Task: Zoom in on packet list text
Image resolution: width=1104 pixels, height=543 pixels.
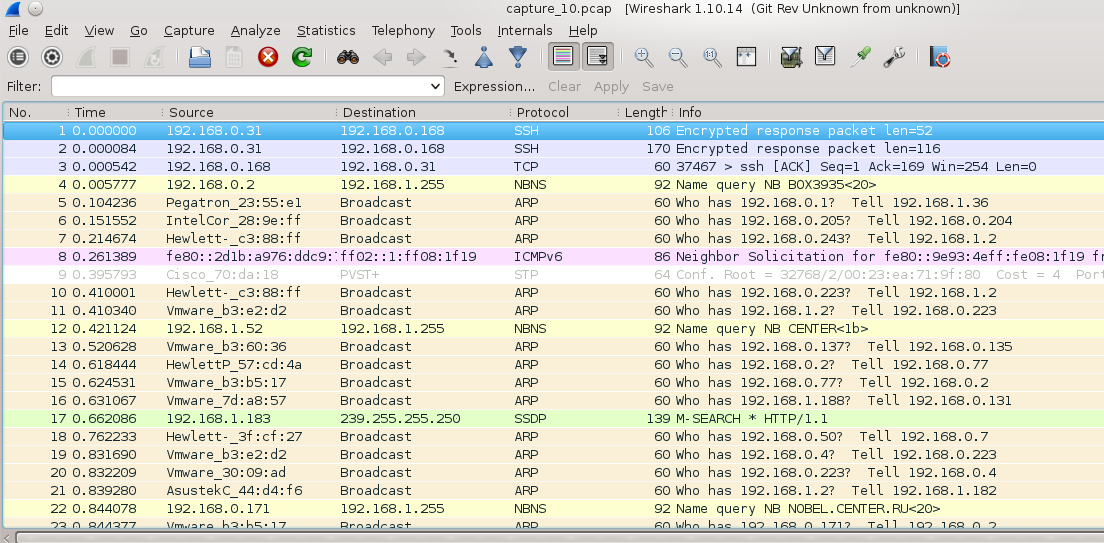Action: (644, 57)
